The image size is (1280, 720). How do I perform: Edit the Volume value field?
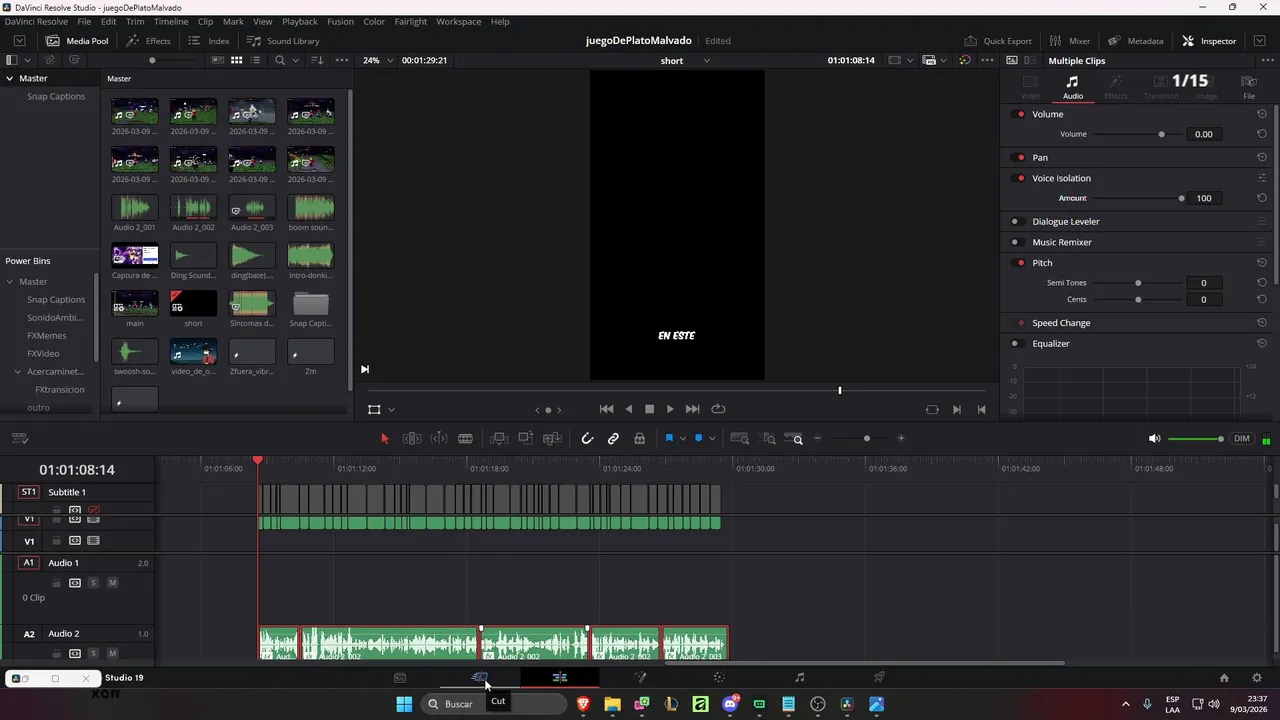(1203, 134)
